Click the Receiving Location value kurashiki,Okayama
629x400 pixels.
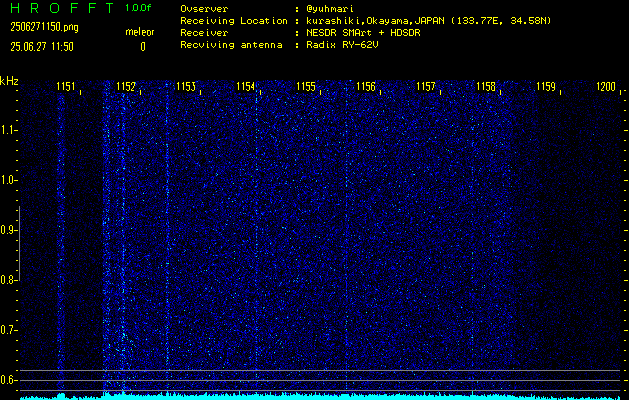click(x=428, y=21)
